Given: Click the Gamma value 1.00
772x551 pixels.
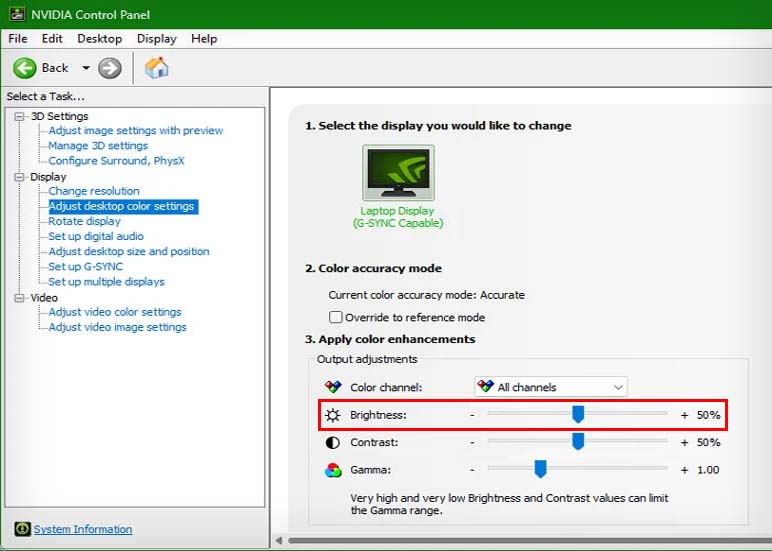Looking at the screenshot, I should (x=708, y=470).
